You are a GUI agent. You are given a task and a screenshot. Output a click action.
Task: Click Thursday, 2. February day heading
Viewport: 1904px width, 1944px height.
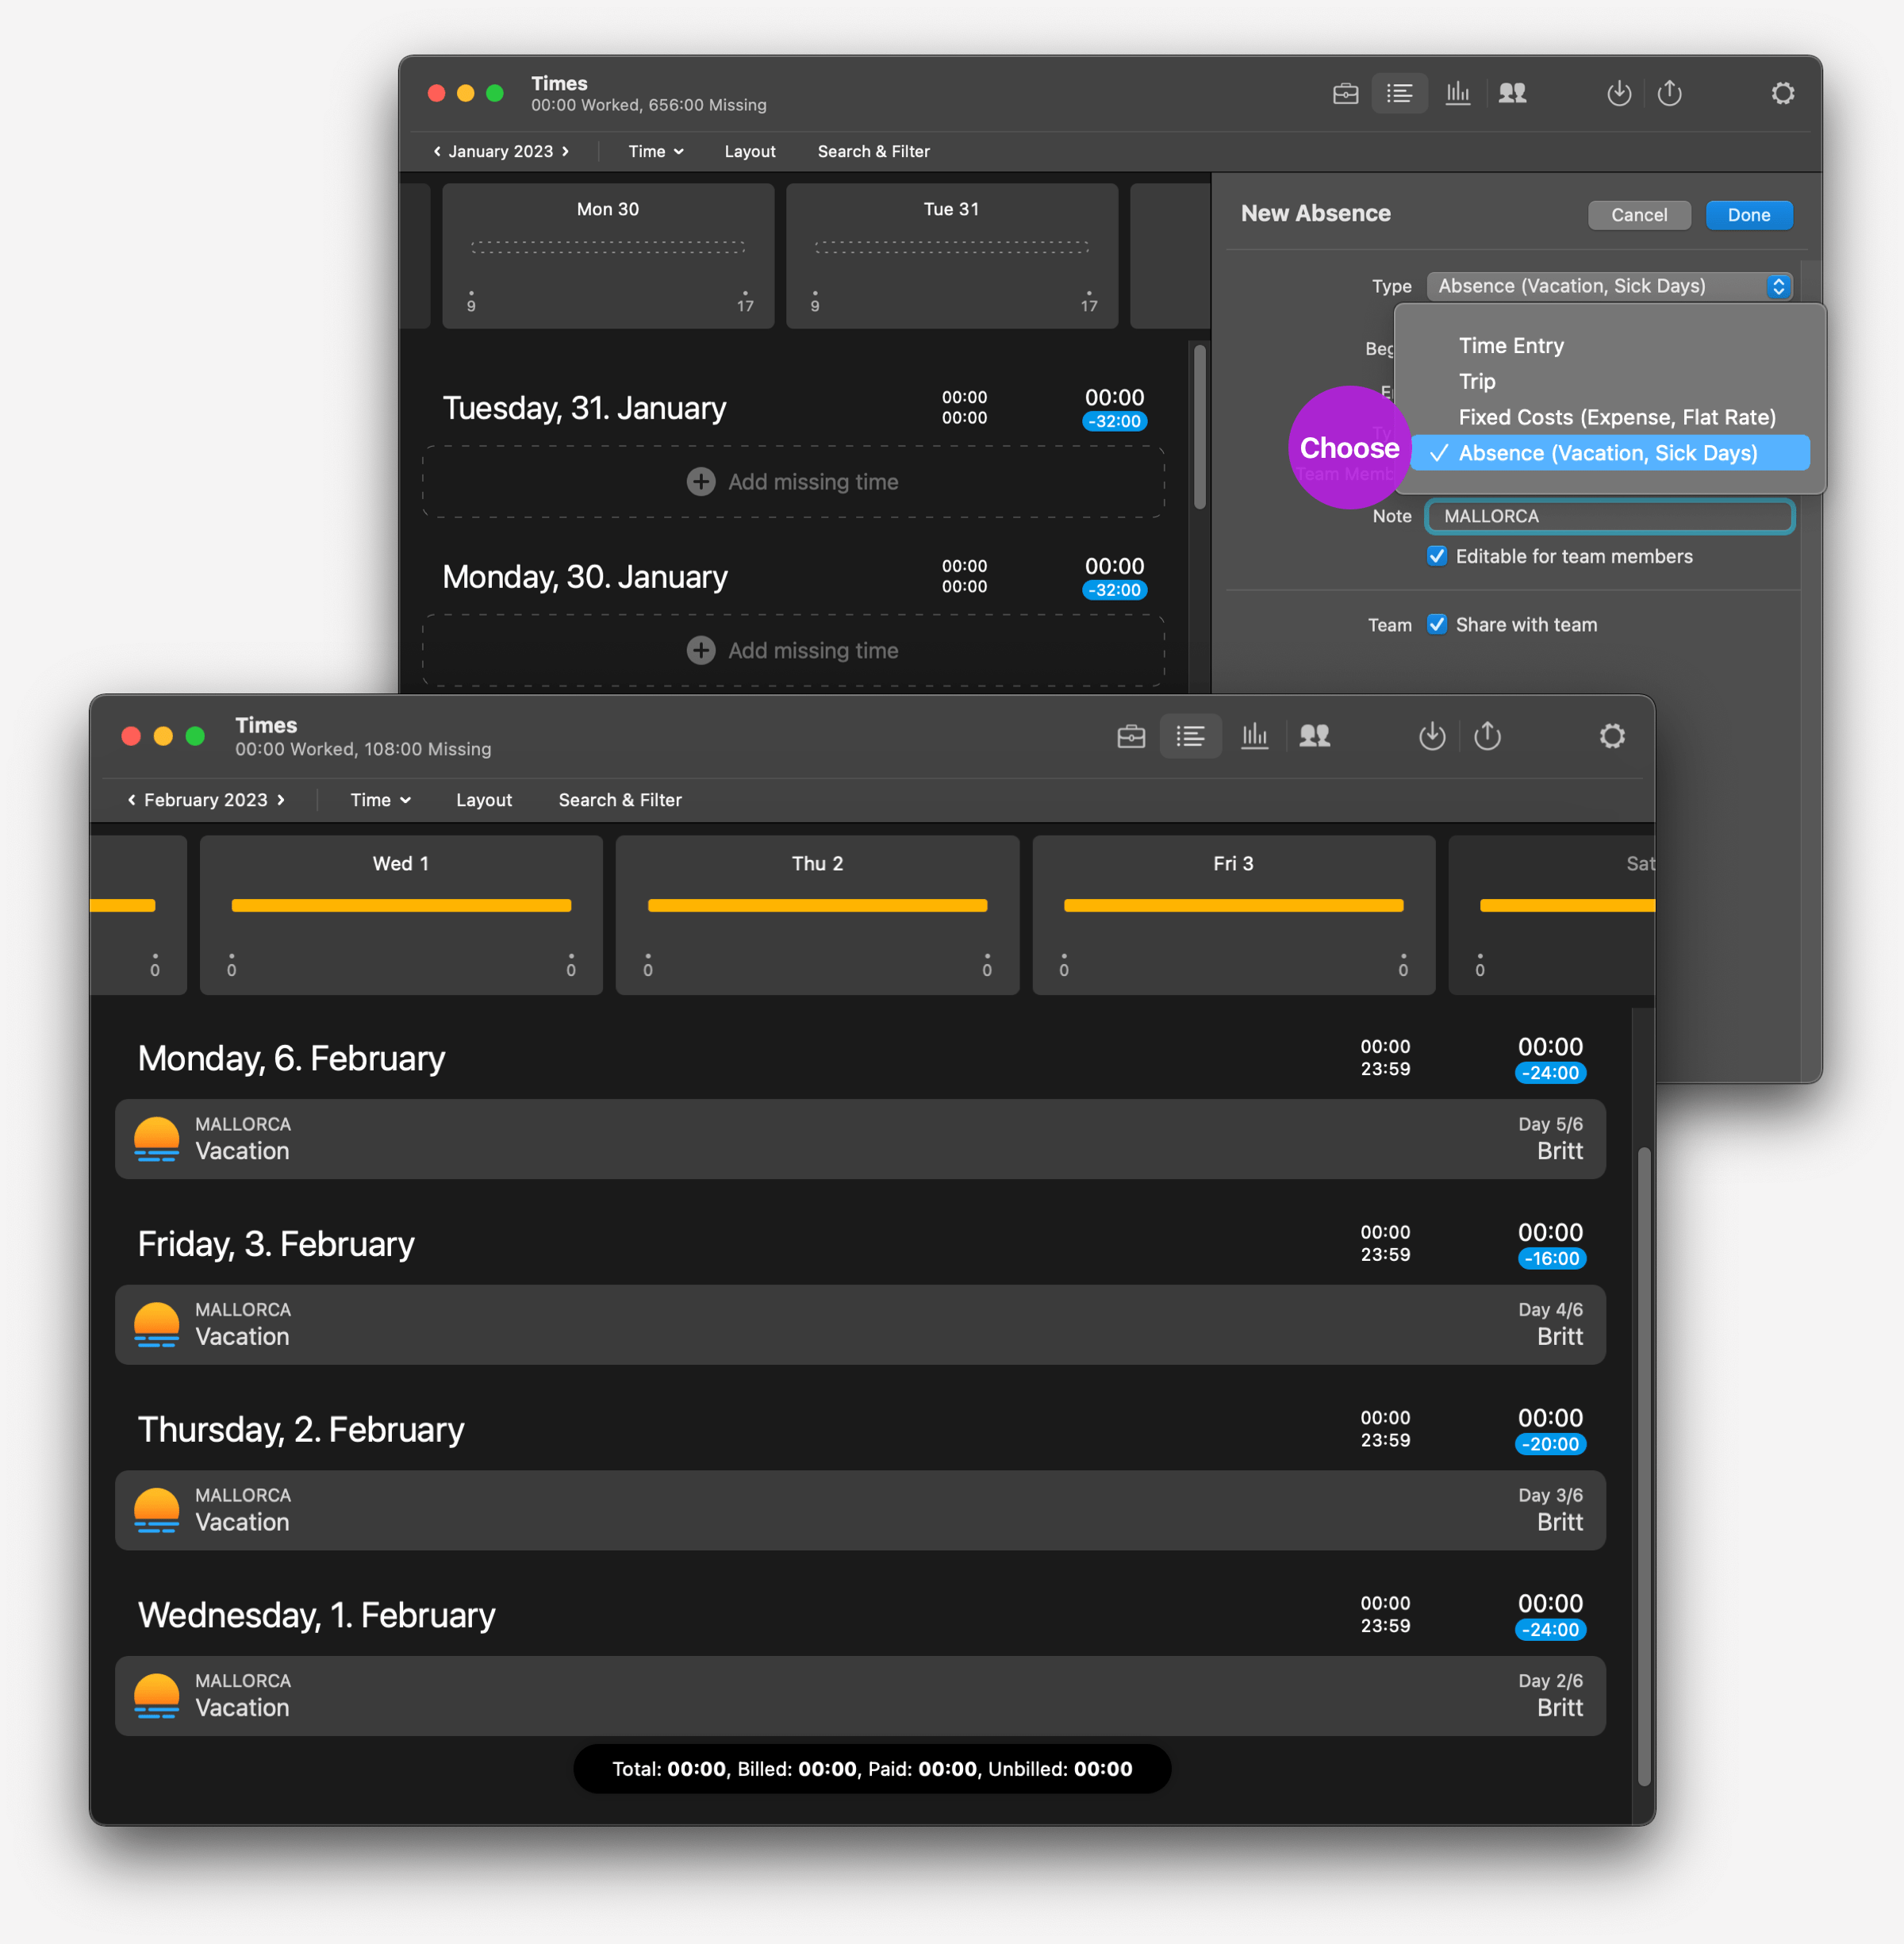301,1430
